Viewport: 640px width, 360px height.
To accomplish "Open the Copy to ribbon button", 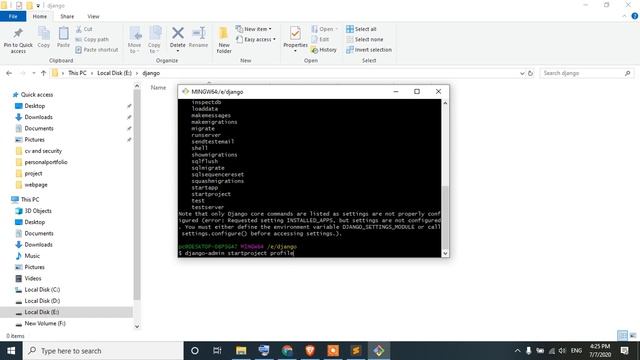I will point(154,40).
